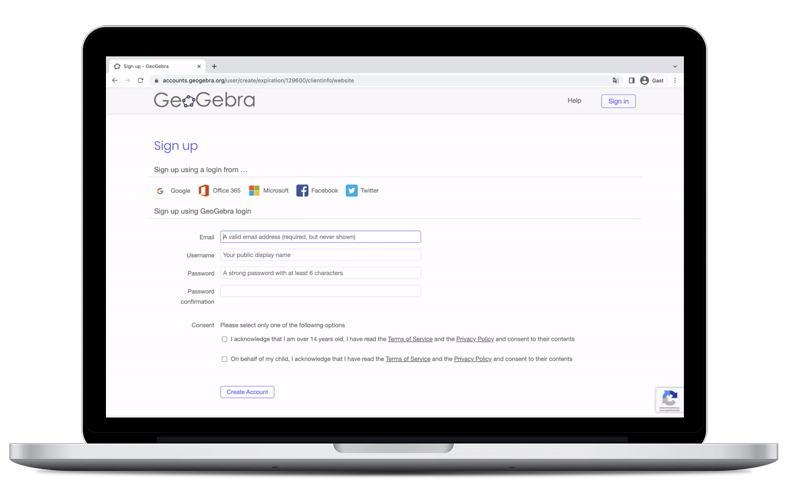Image resolution: width=800 pixels, height=500 pixels.
Task: Choose the Microsoft logo login option
Action: pos(254,190)
